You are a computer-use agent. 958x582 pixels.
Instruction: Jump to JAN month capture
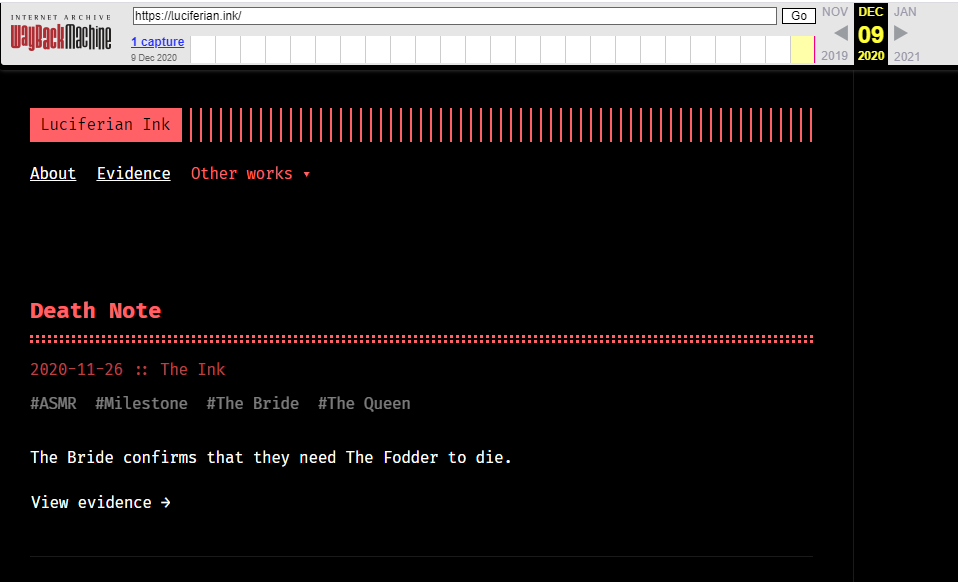pos(905,12)
